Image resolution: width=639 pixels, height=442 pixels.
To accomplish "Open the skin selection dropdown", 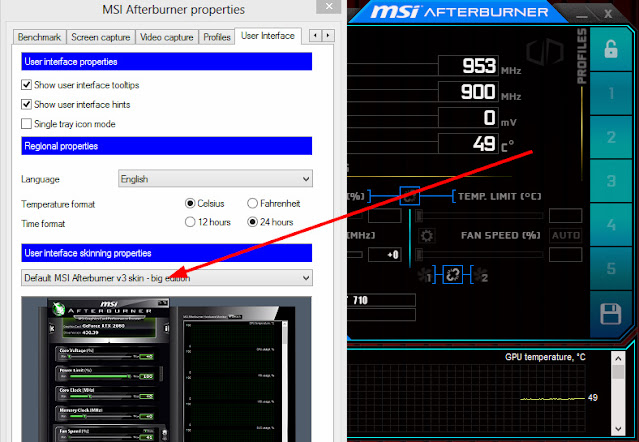I will tap(167, 278).
